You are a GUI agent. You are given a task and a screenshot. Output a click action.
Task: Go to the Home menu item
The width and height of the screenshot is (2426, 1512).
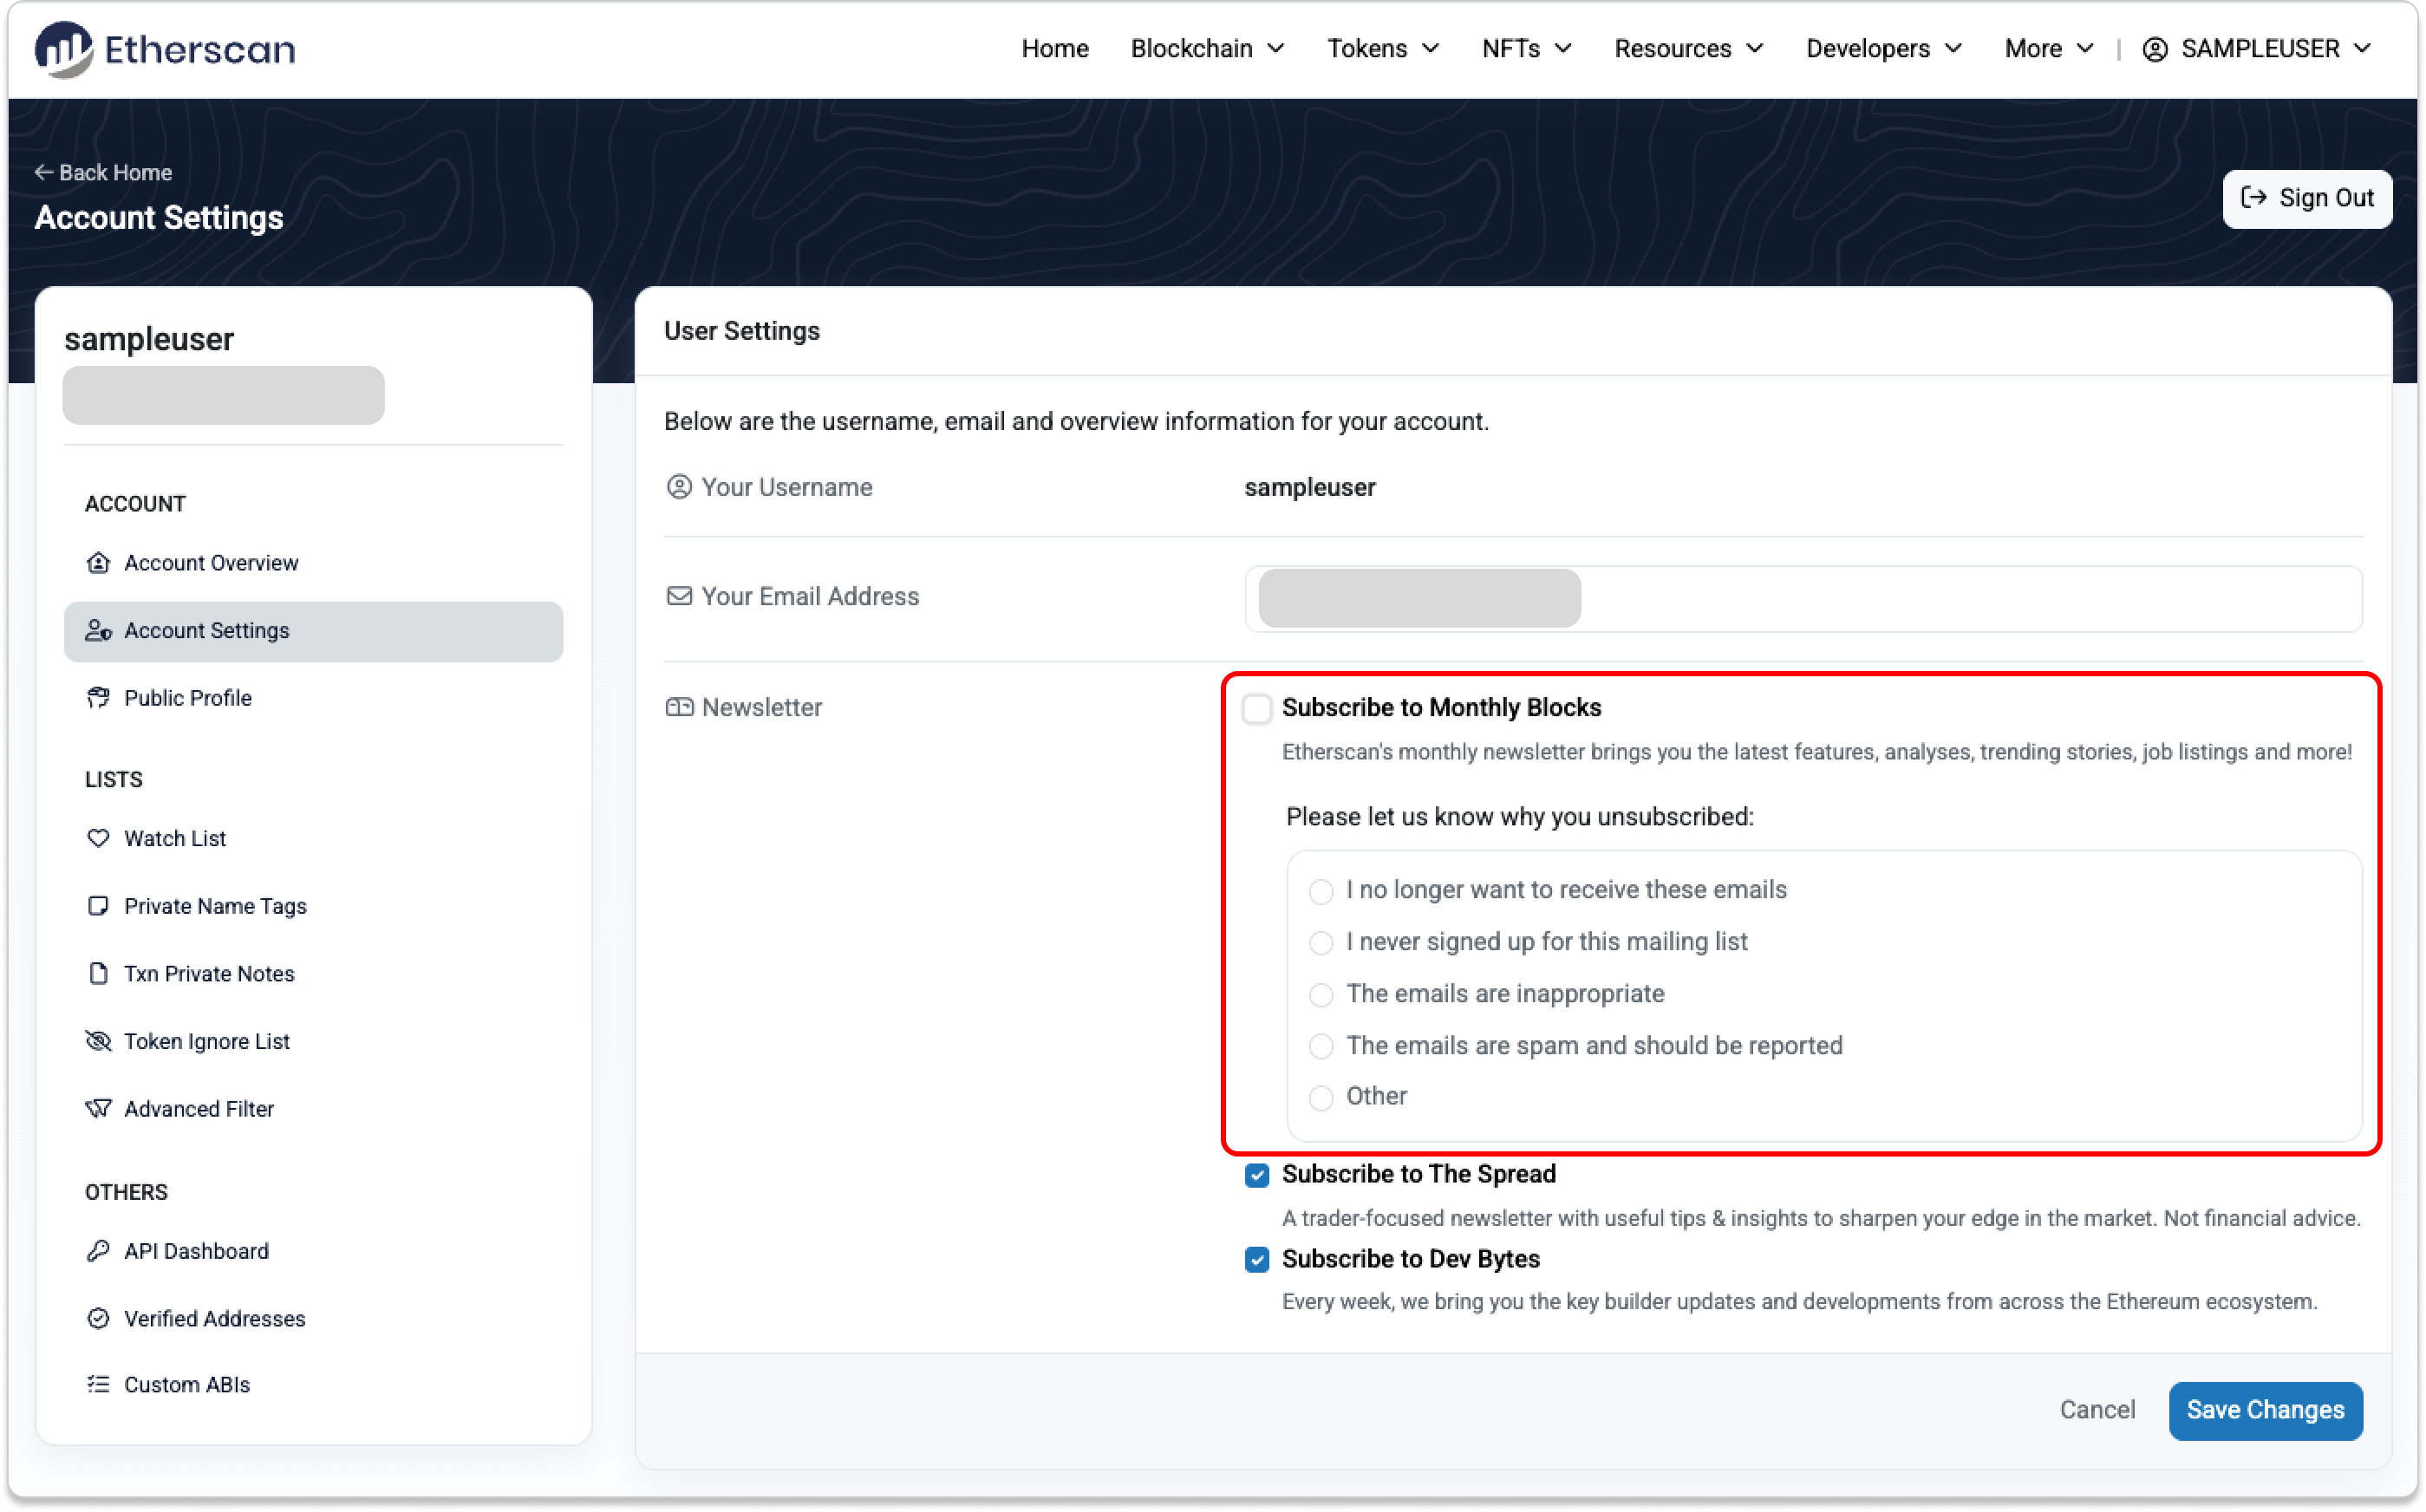pyautogui.click(x=1054, y=48)
